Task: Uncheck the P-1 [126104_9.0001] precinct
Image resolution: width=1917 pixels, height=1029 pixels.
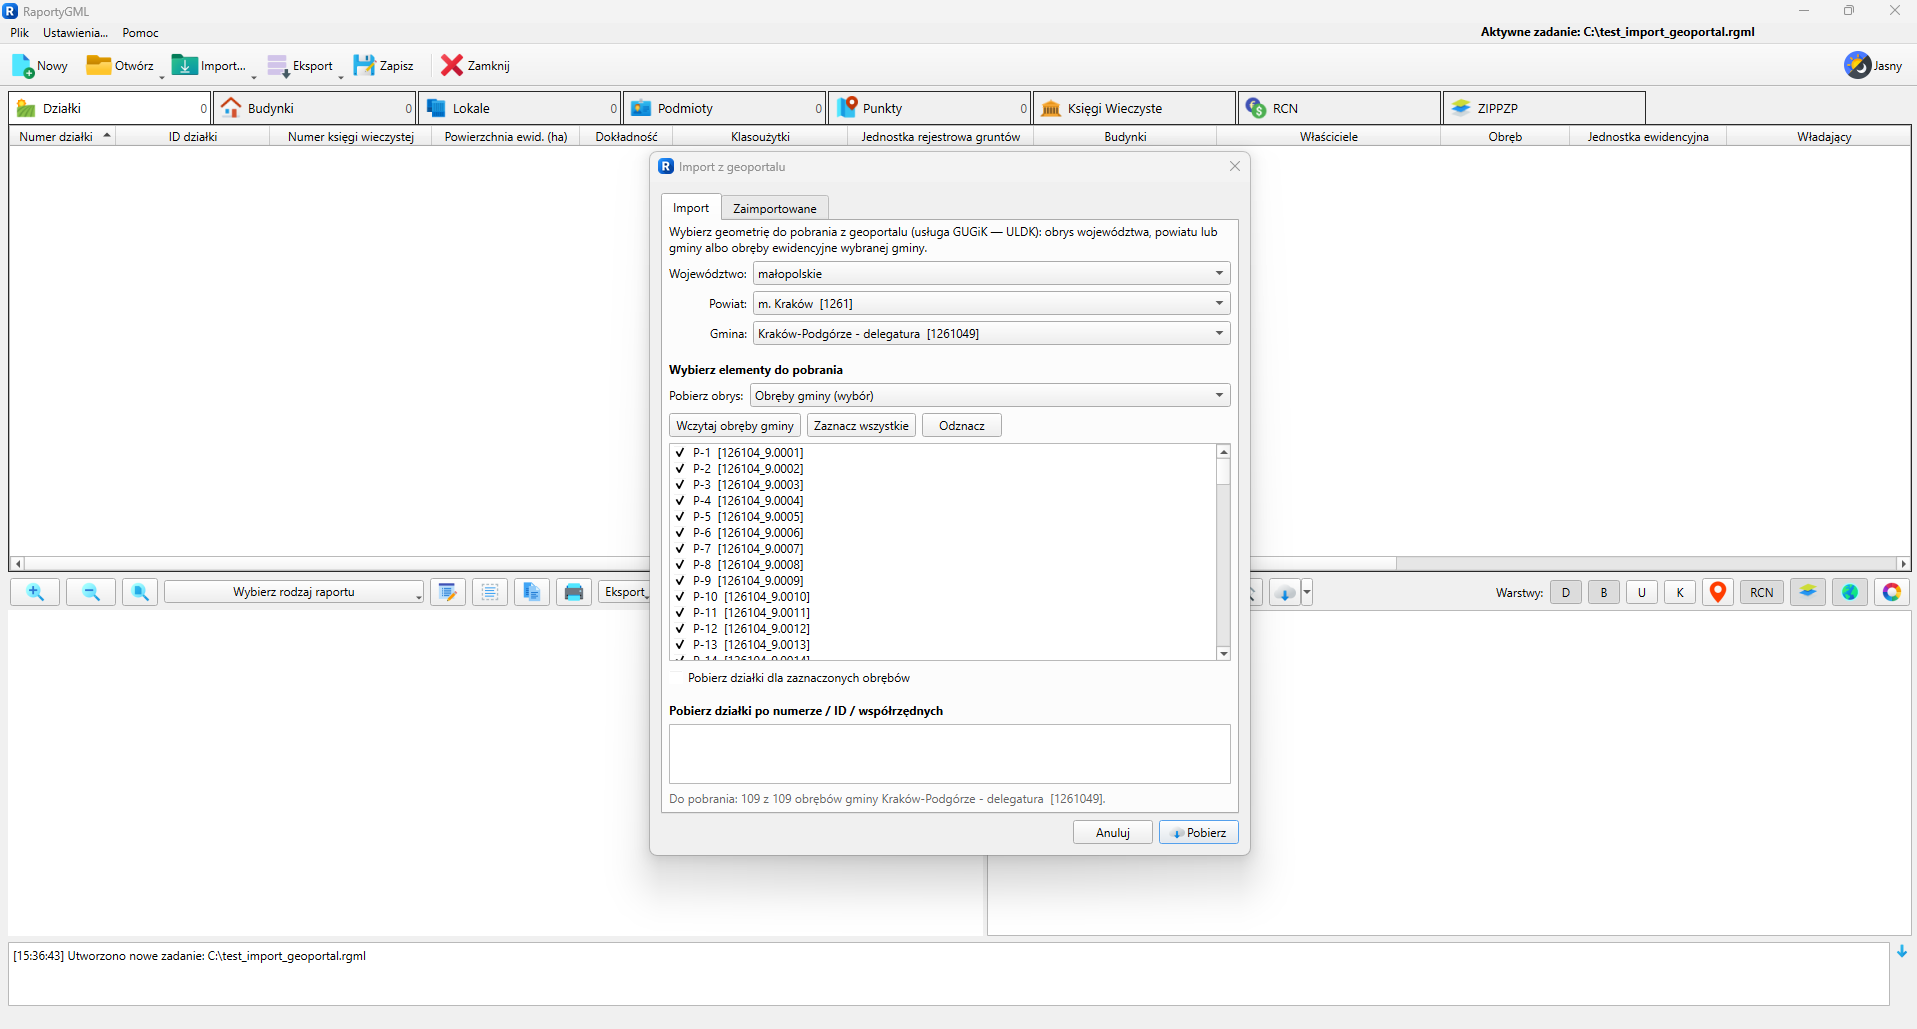Action: coord(680,453)
